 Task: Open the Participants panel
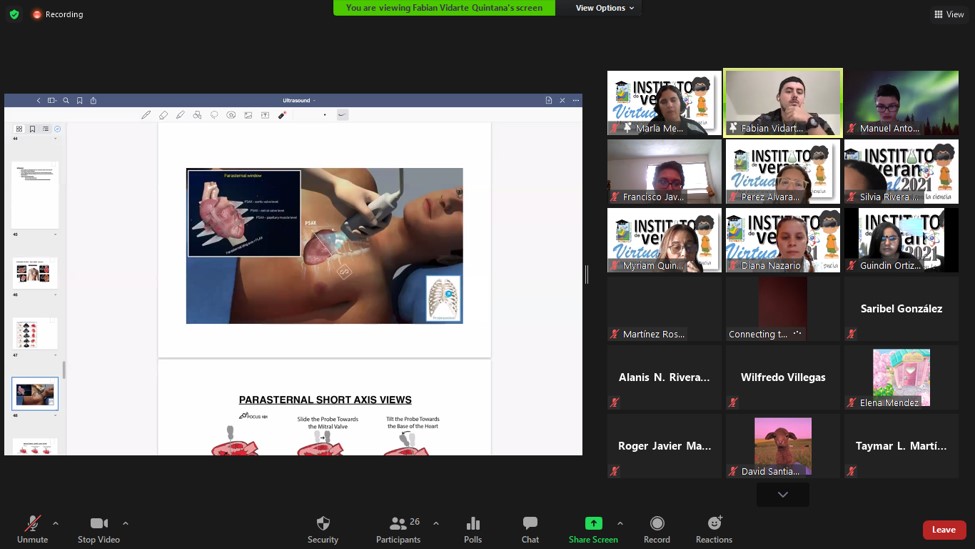click(398, 529)
